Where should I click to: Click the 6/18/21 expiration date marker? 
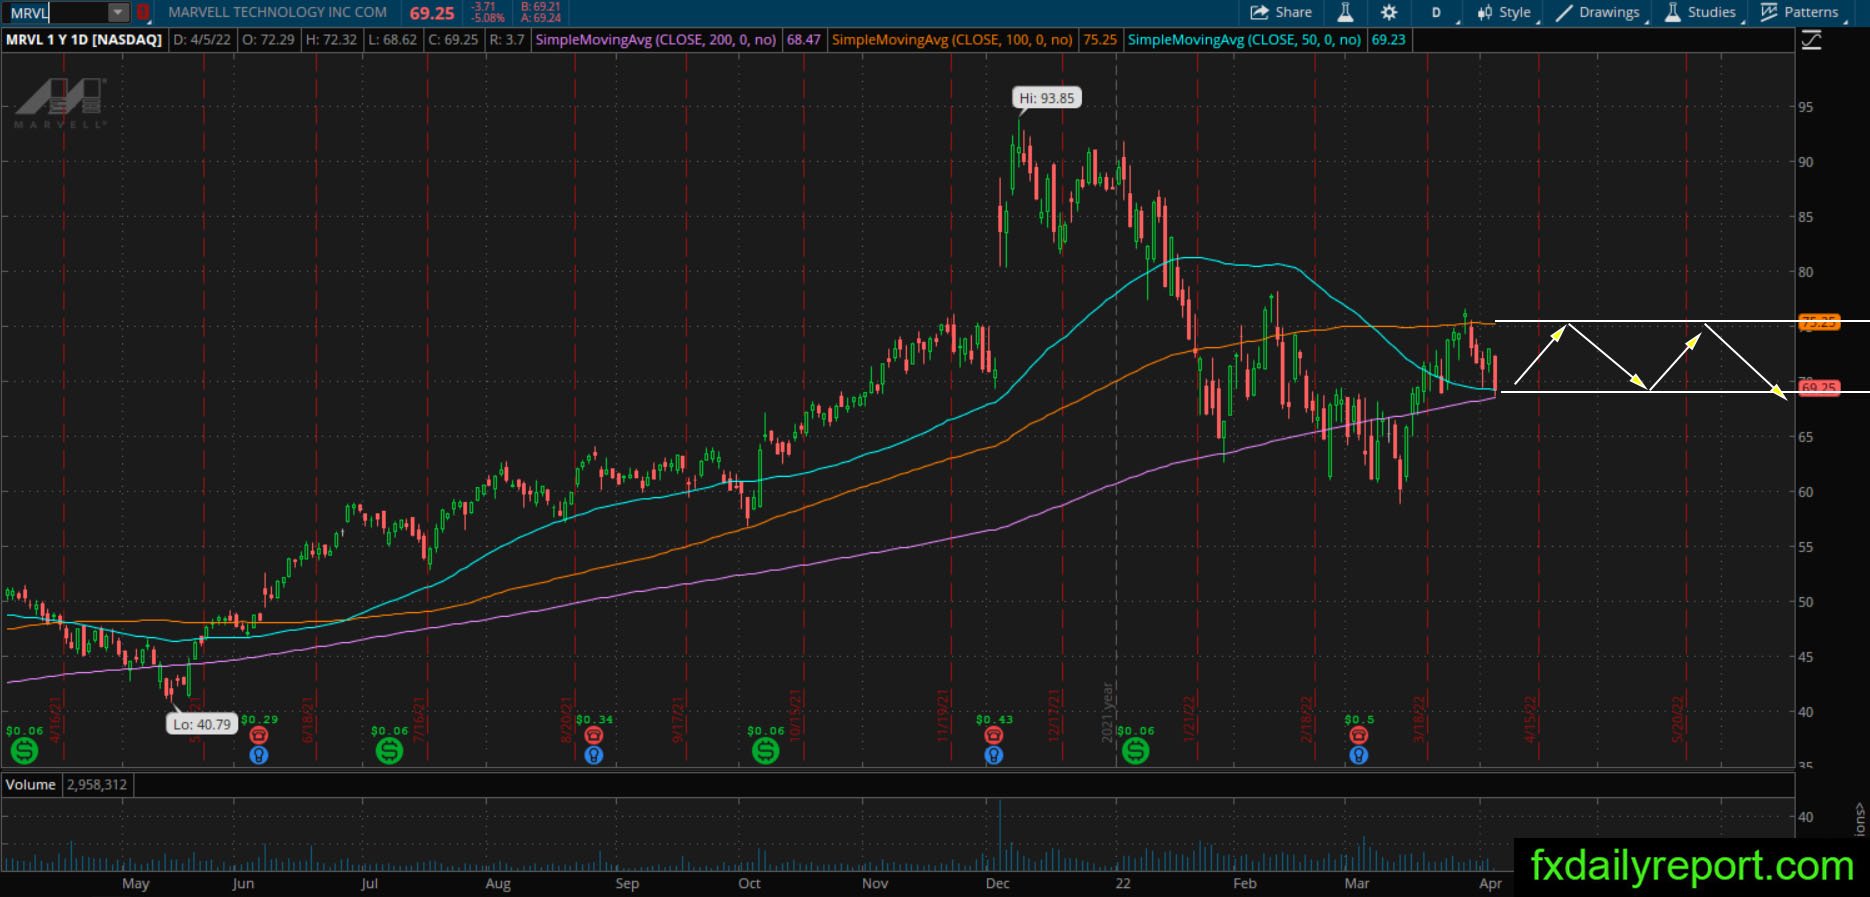[309, 719]
